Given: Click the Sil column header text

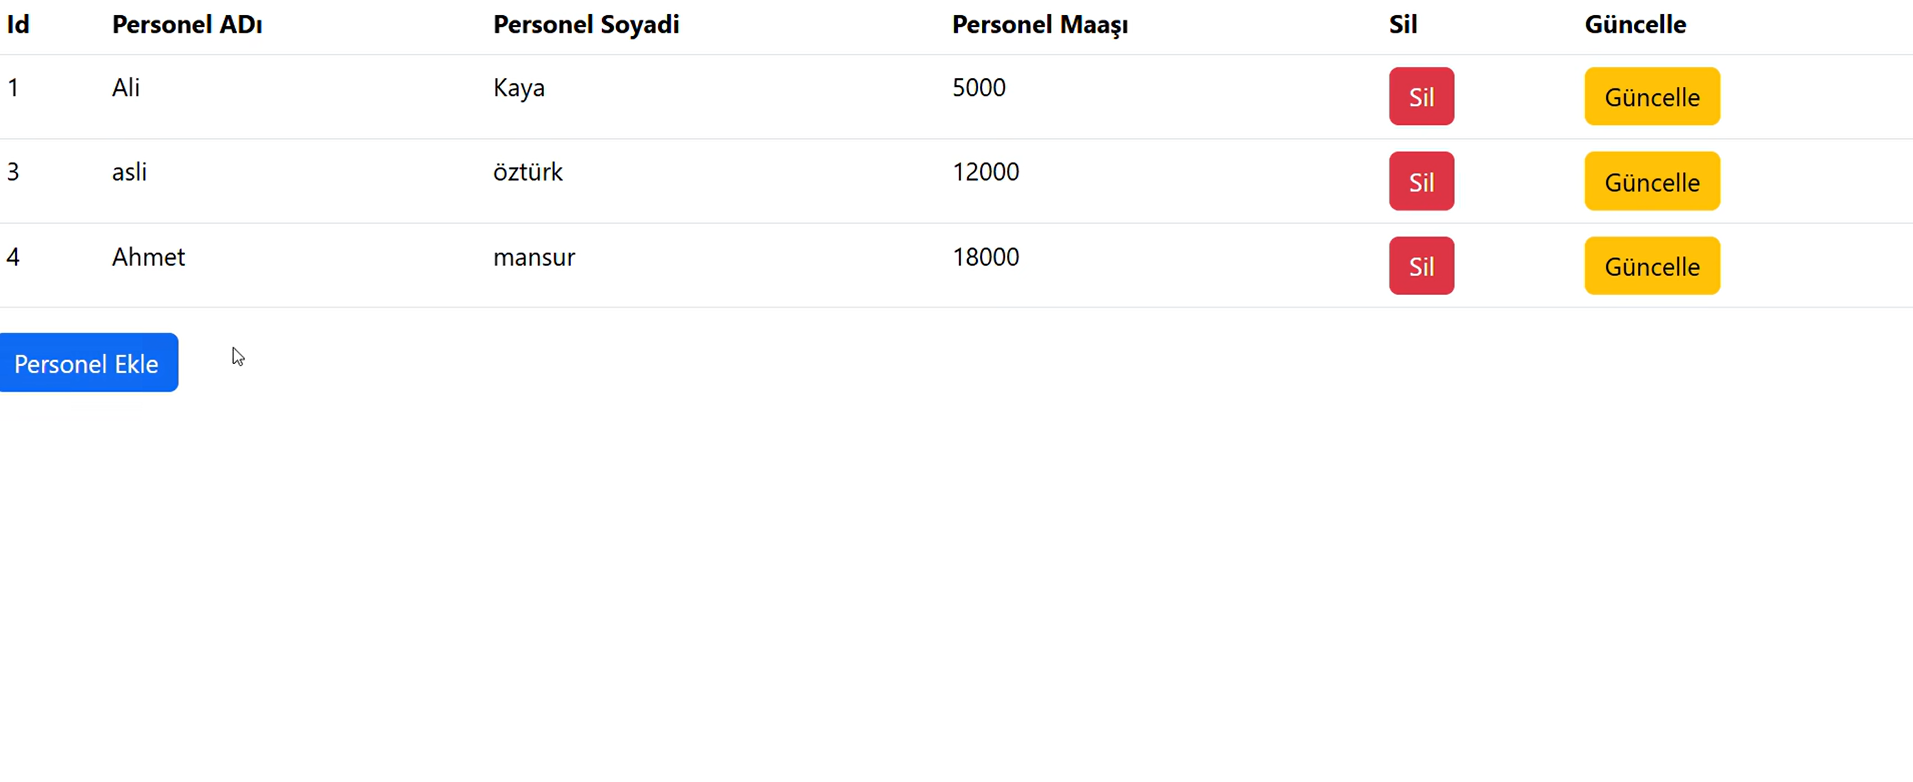Looking at the screenshot, I should coord(1402,25).
